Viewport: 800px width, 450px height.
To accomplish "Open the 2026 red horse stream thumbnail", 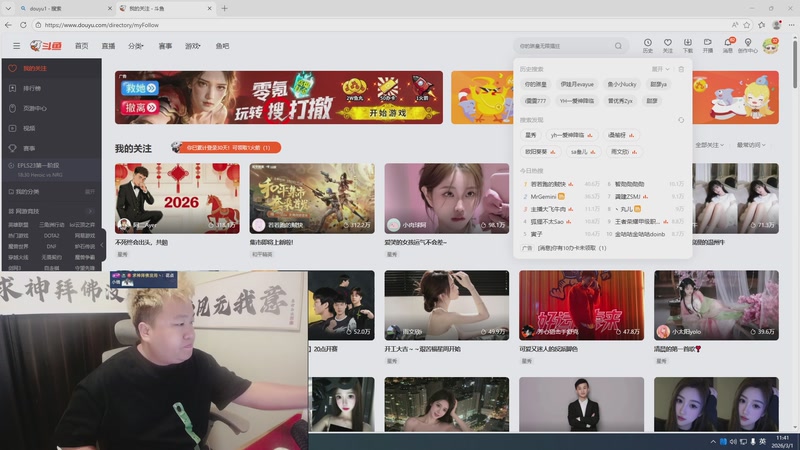I will pyautogui.click(x=177, y=198).
